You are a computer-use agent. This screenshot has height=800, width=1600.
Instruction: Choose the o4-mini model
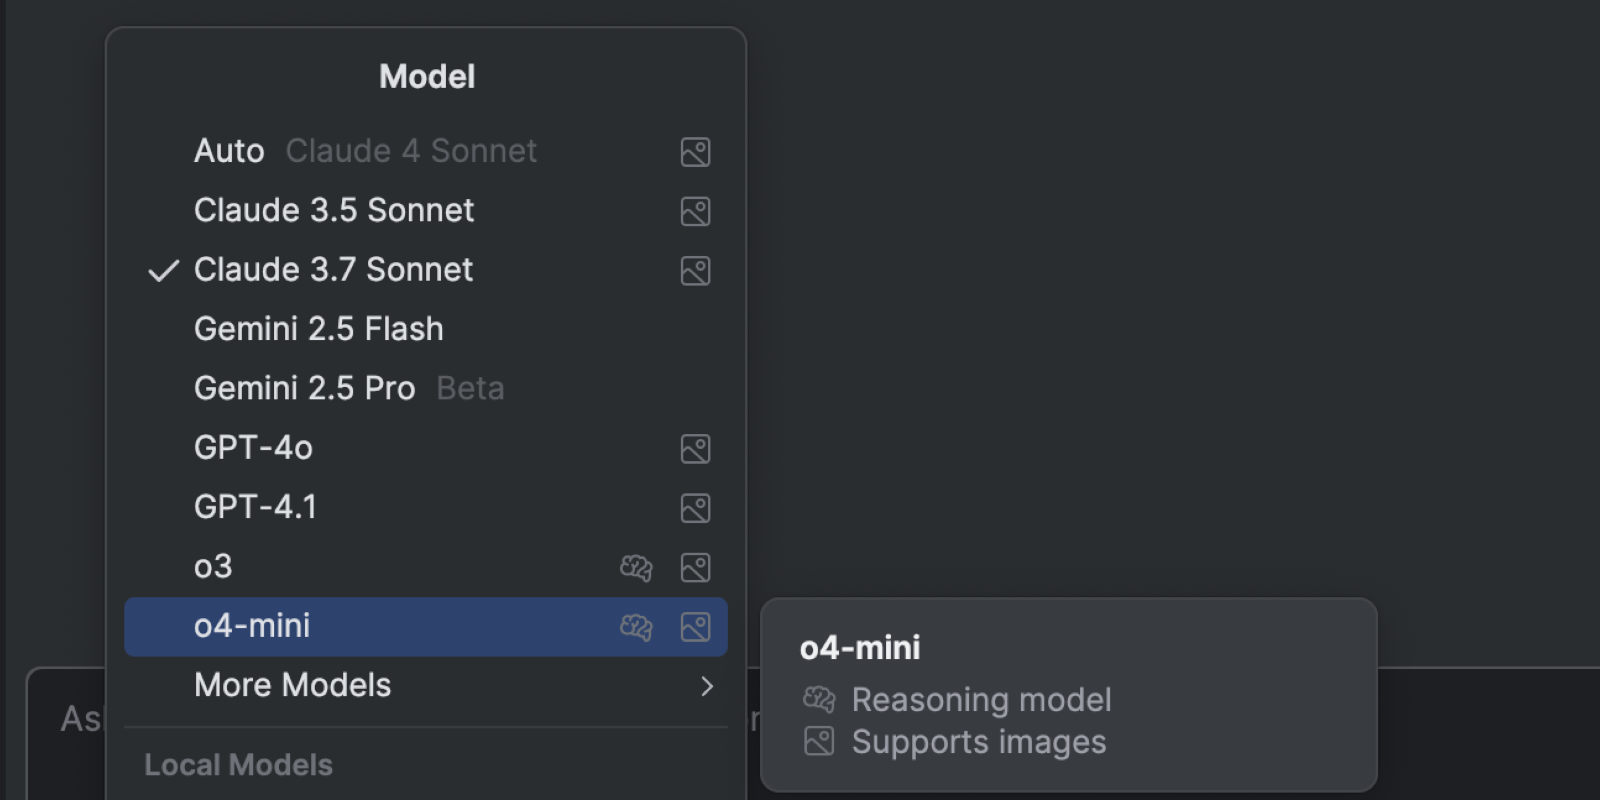(x=426, y=626)
